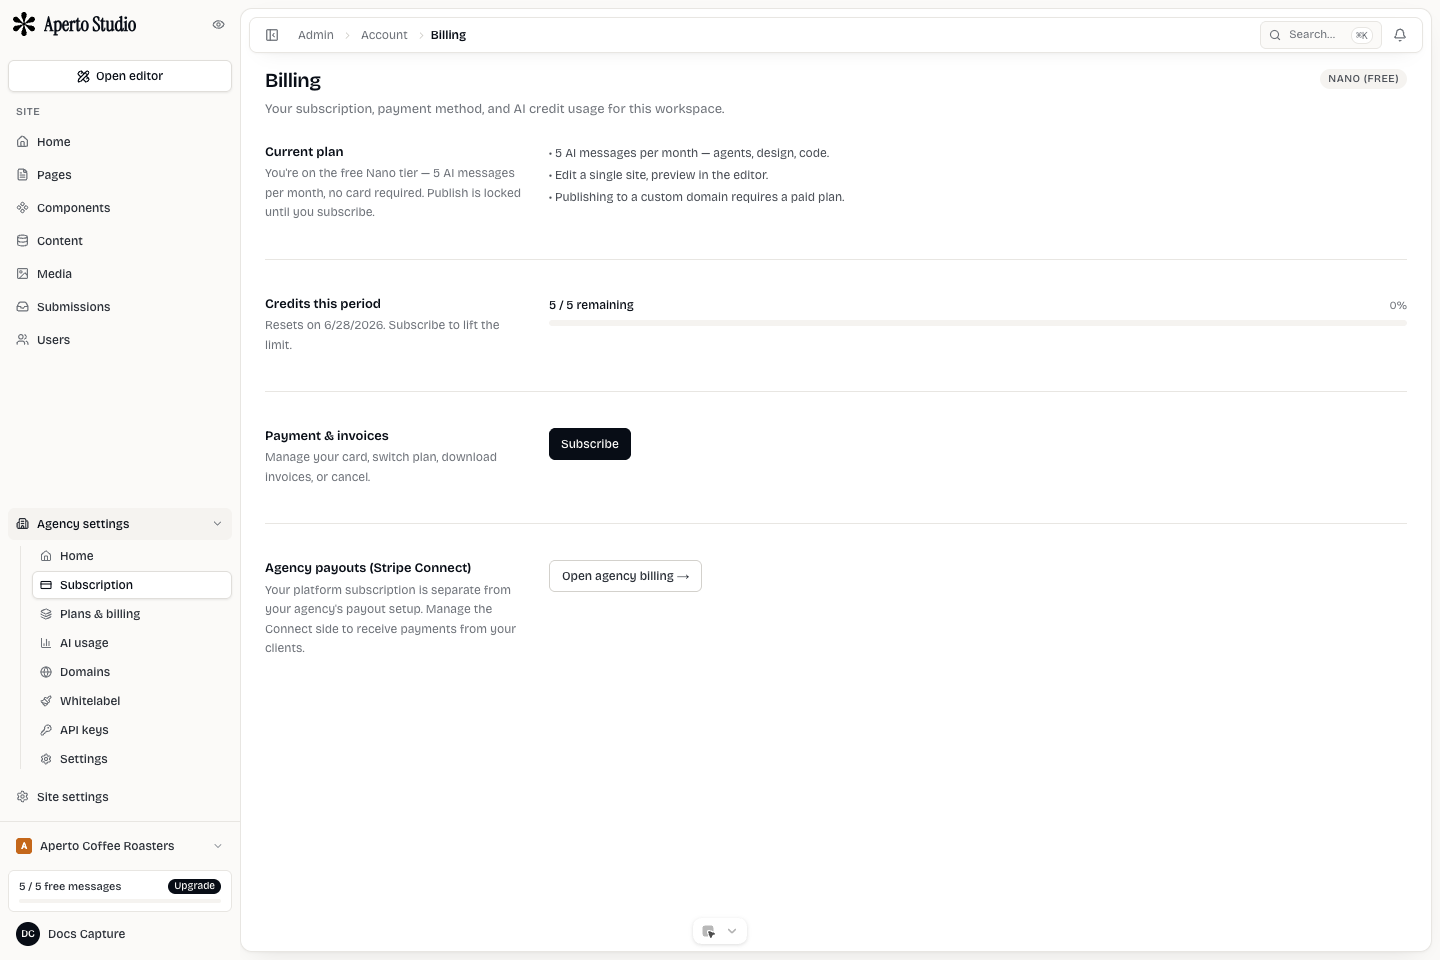Screen dimensions: 1440x960
Task: Open the Home item under Site
Action: 120,142
